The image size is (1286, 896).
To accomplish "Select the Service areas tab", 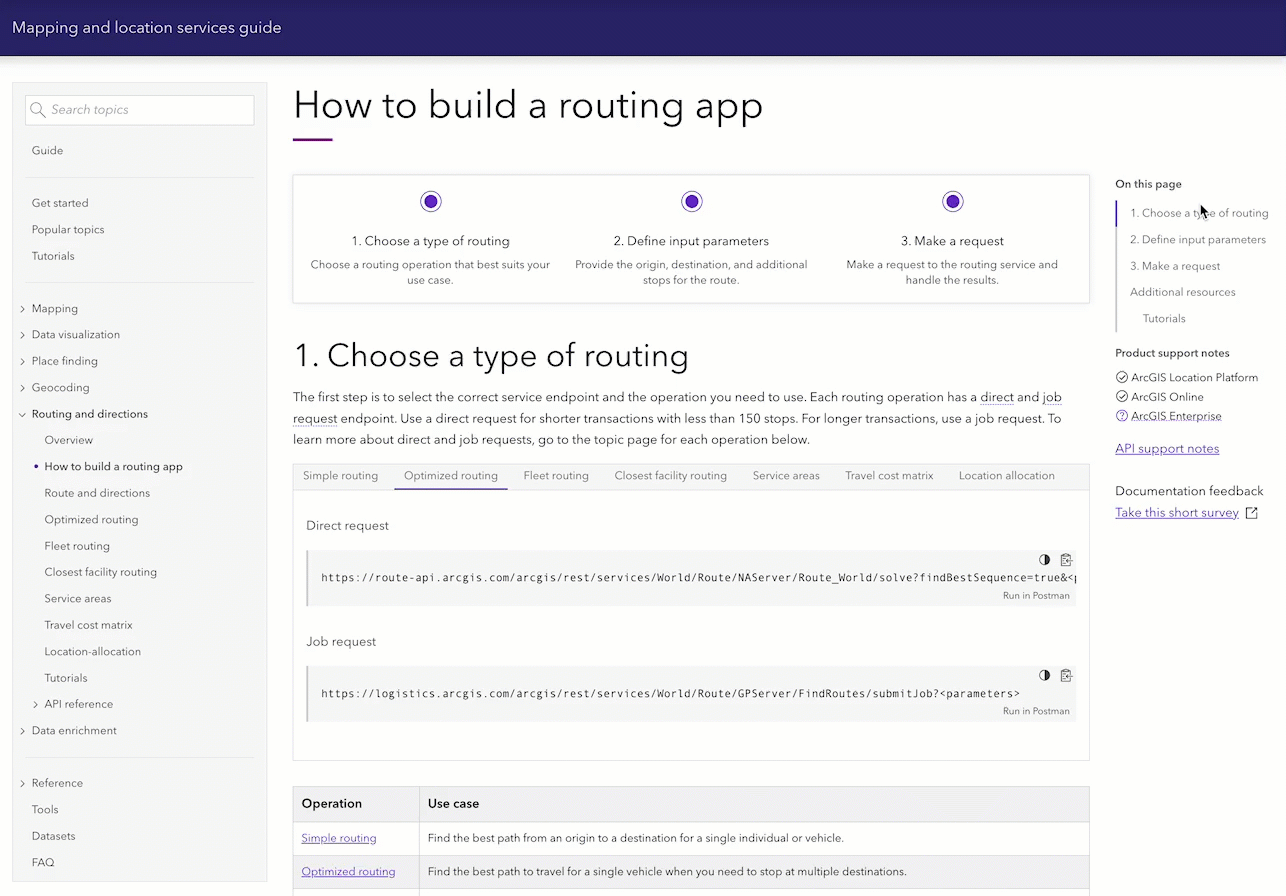I will point(786,476).
